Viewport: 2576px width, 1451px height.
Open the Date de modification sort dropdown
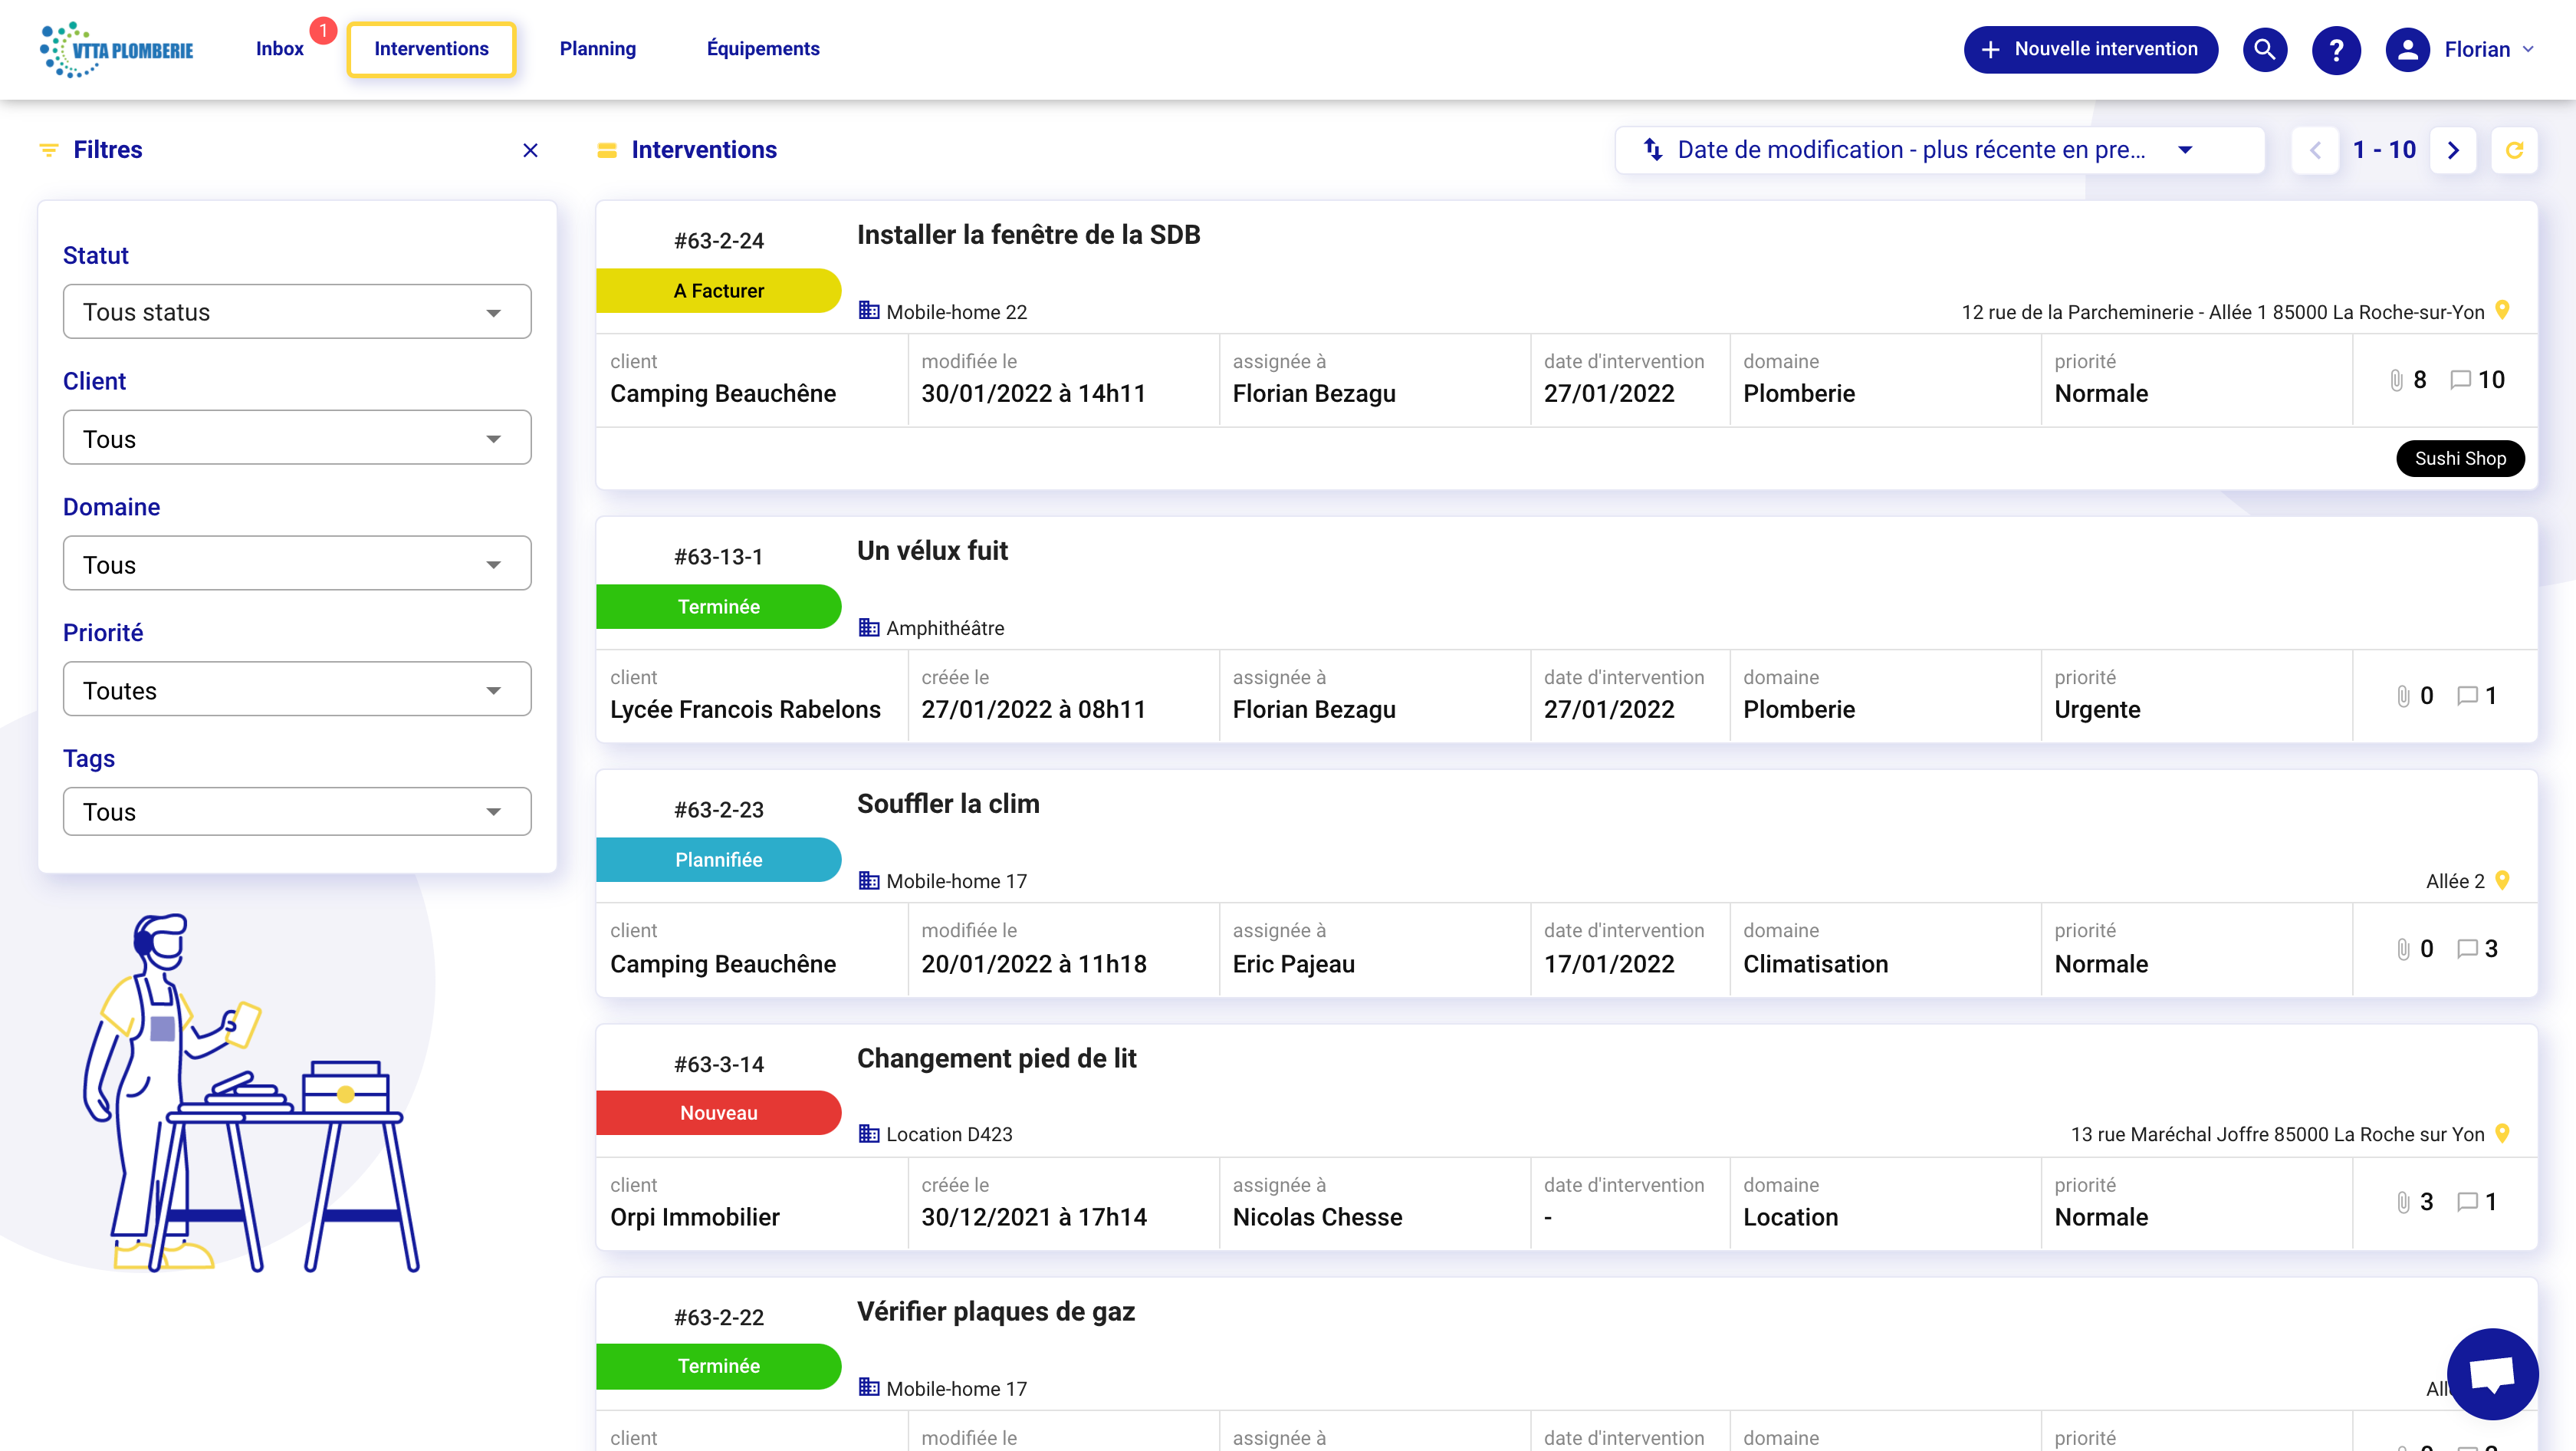coord(1939,150)
